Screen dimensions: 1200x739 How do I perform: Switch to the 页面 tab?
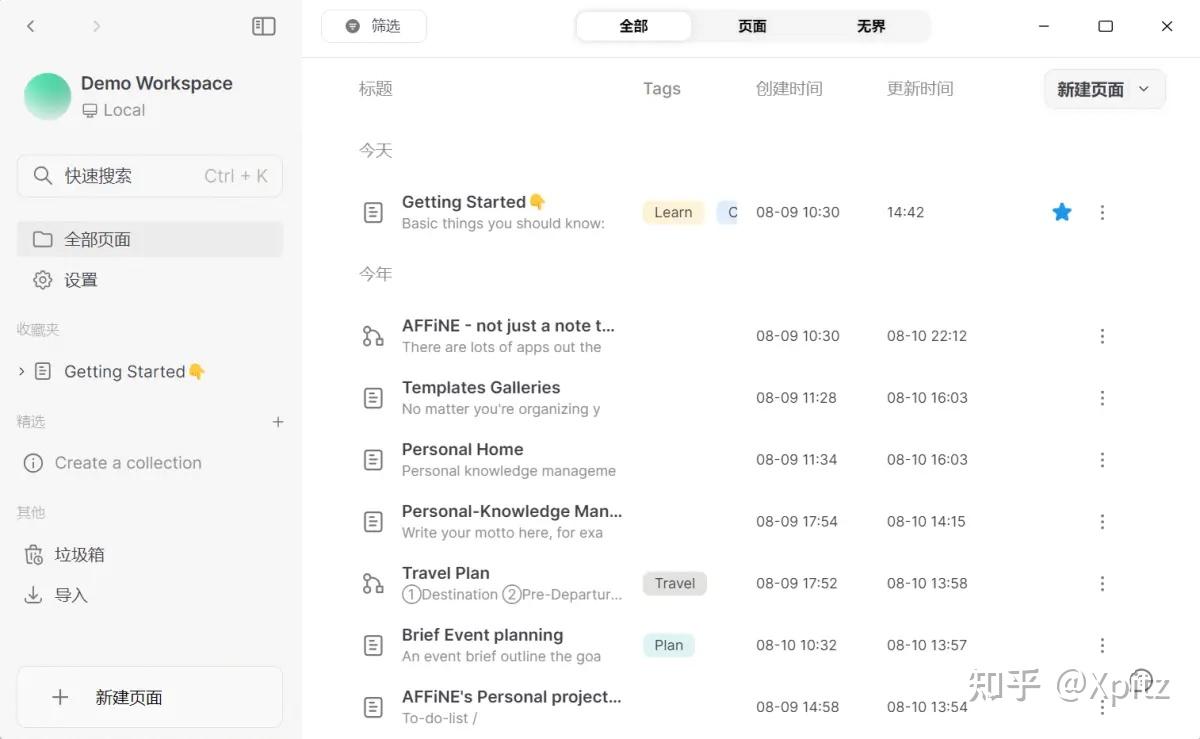(751, 26)
